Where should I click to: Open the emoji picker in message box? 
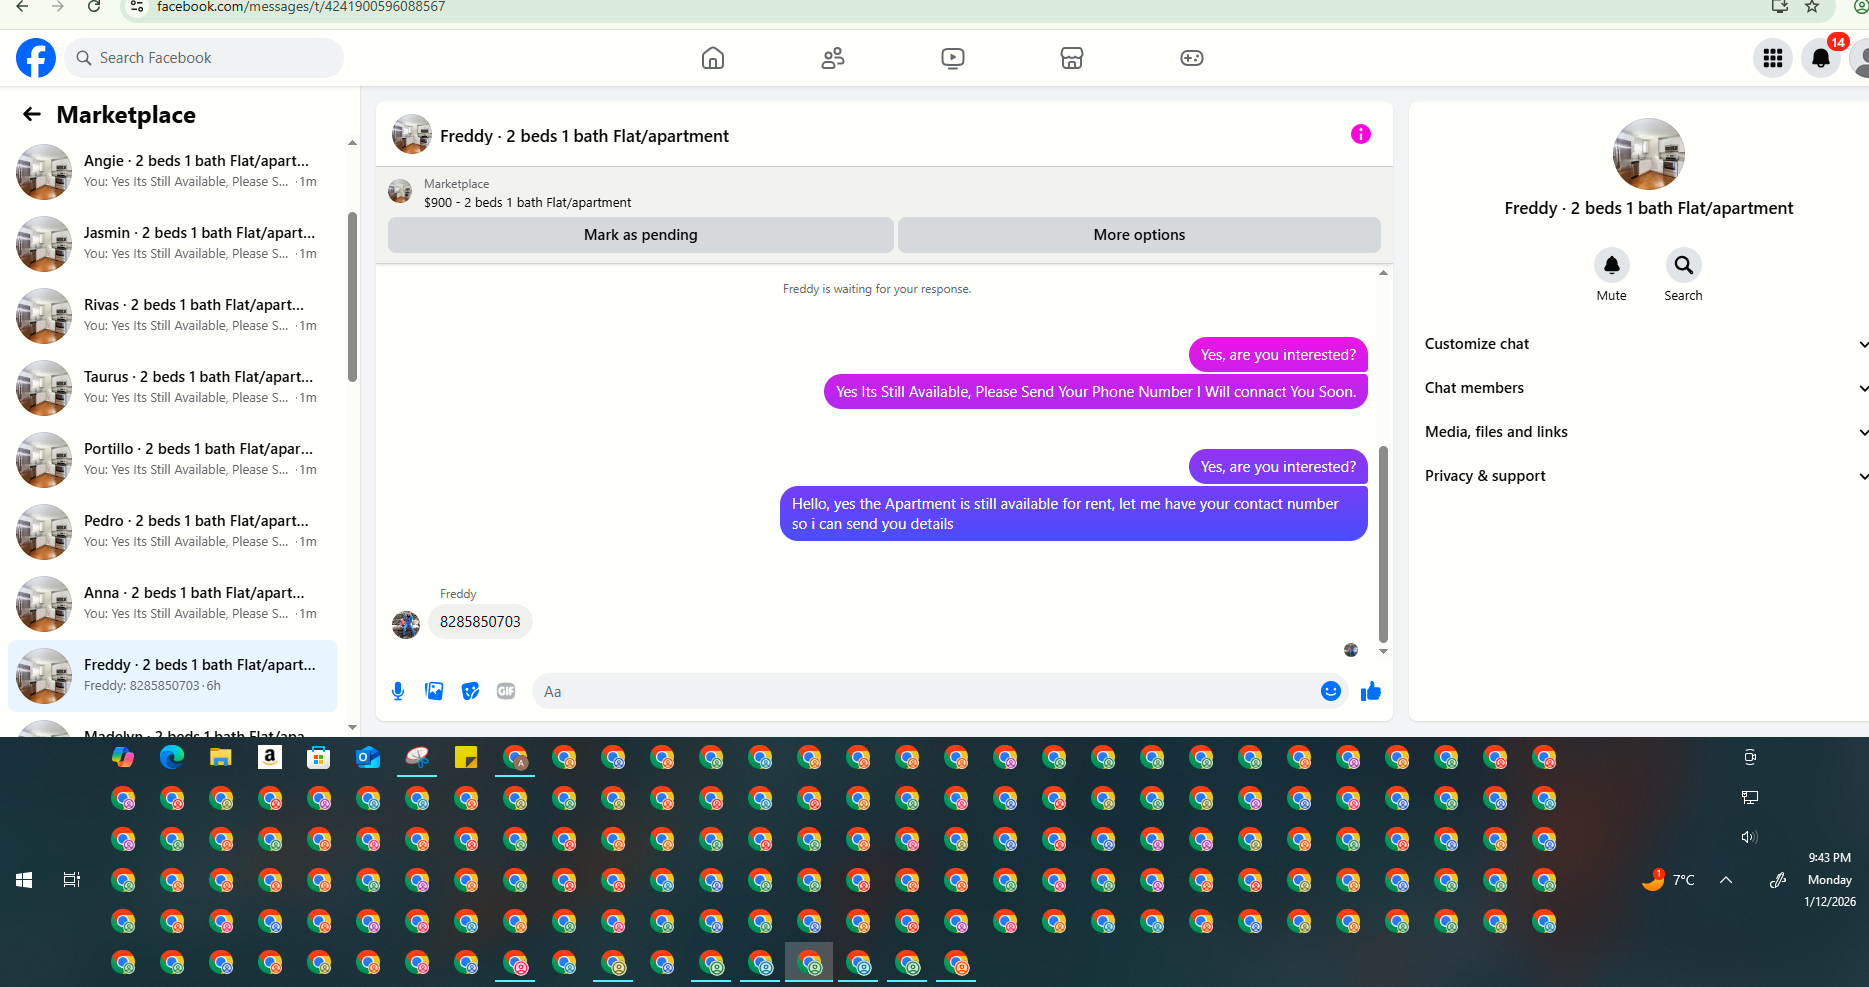[x=1331, y=691]
